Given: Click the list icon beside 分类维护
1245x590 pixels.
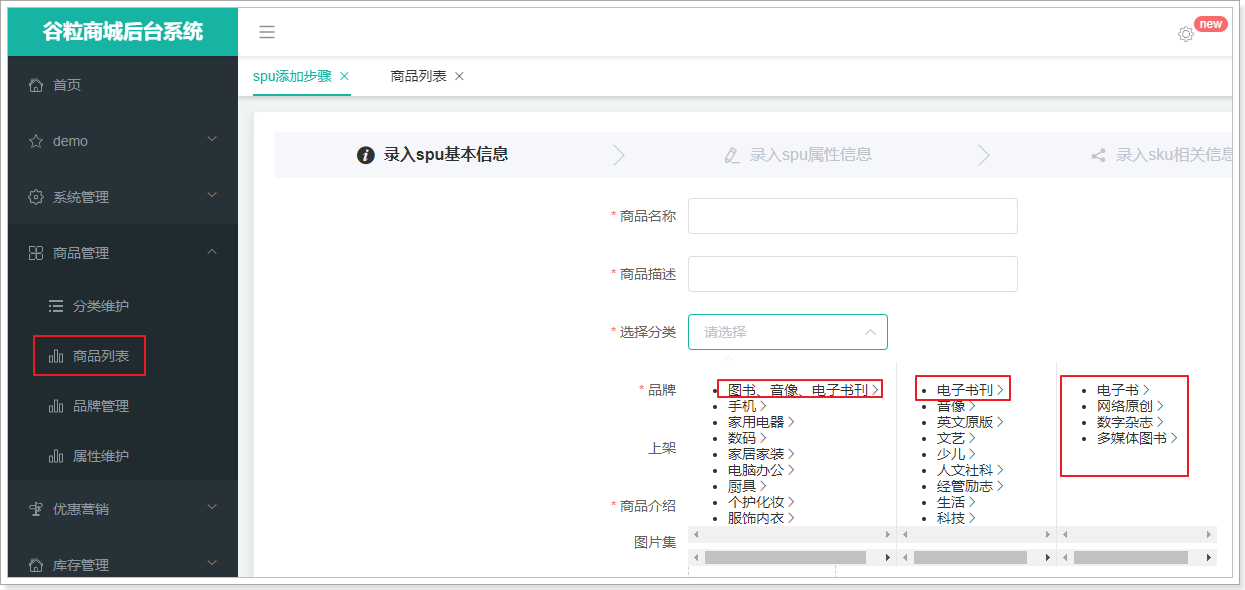Looking at the screenshot, I should click(56, 306).
